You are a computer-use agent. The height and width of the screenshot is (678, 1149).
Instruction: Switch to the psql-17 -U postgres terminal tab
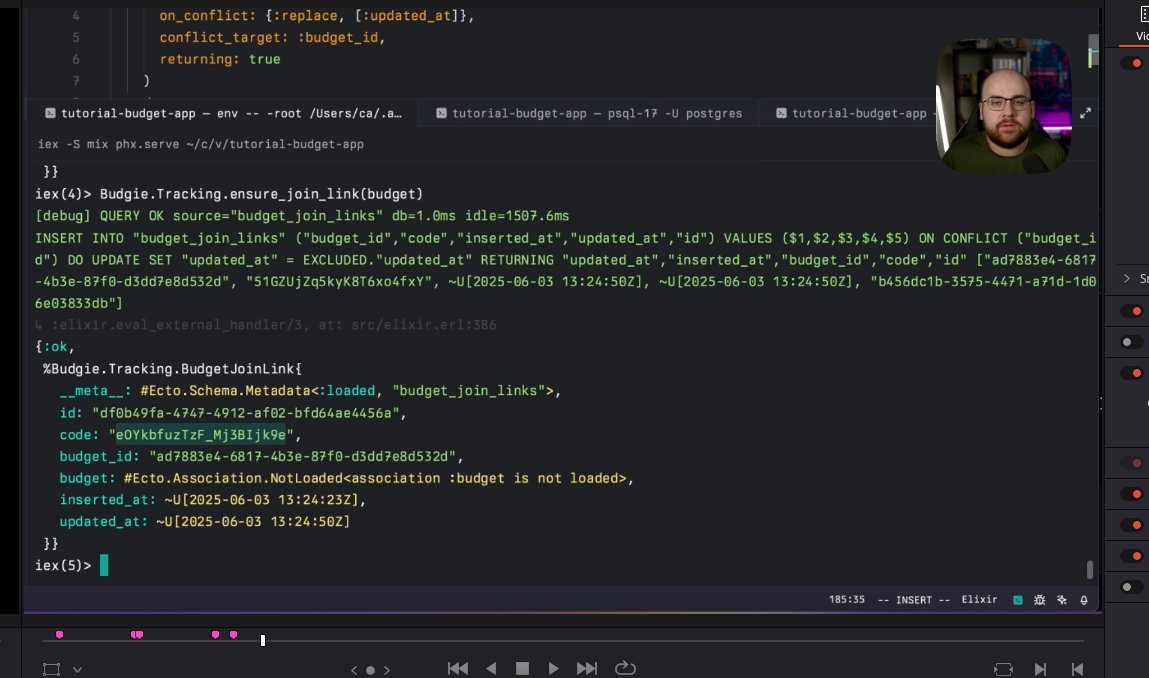[589, 113]
